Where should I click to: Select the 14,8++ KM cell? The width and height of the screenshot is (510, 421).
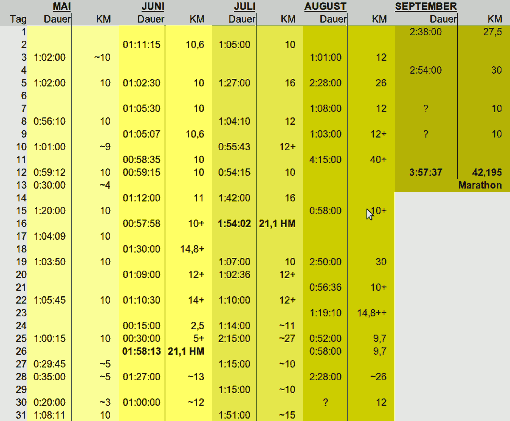372,313
